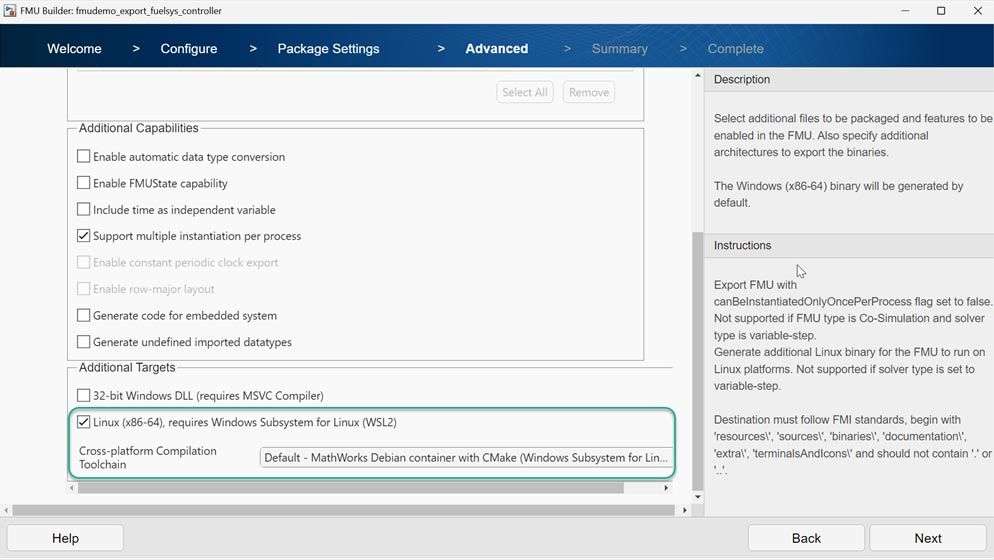Image resolution: width=994 pixels, height=560 pixels.
Task: Toggle Include time as independent variable
Action: click(x=84, y=210)
